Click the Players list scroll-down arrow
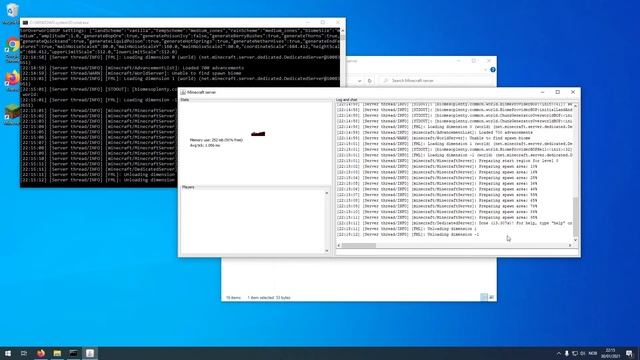Screen dimensions: 640x360 point(327,251)
